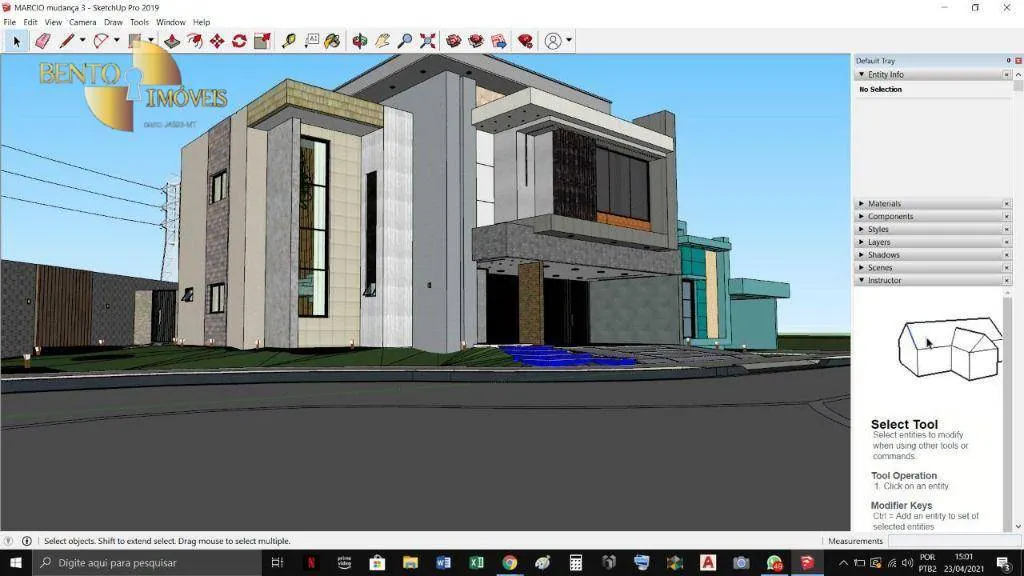The image size is (1024, 576).
Task: Open the Window menu
Action: click(x=170, y=22)
